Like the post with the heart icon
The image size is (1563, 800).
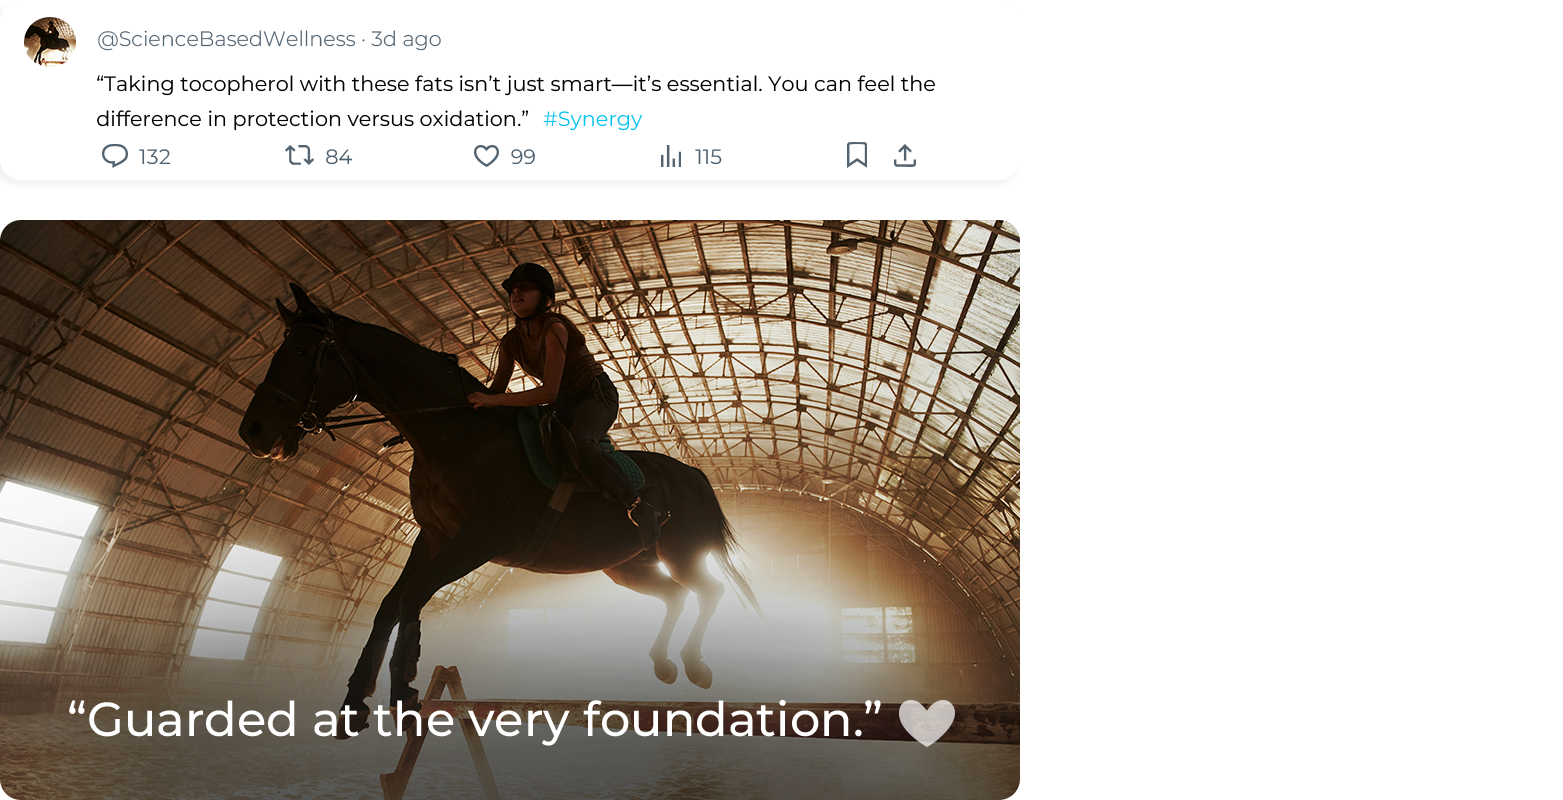(486, 156)
